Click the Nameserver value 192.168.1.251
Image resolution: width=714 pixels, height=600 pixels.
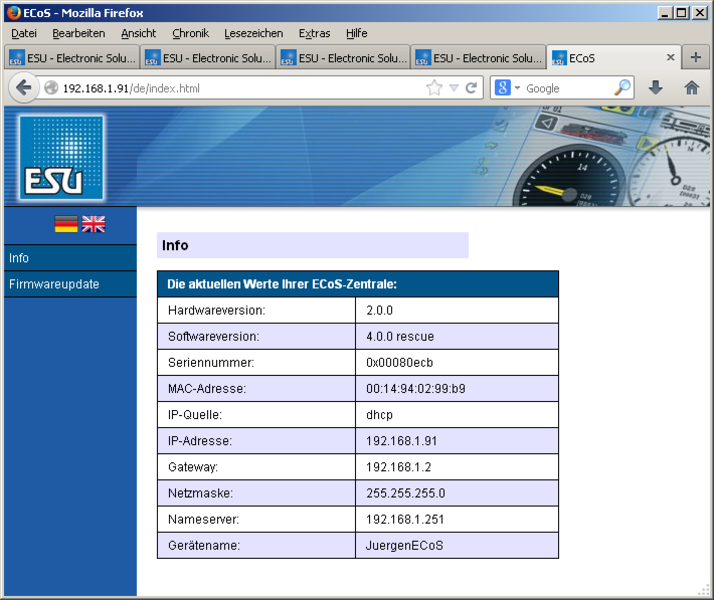[405, 519]
